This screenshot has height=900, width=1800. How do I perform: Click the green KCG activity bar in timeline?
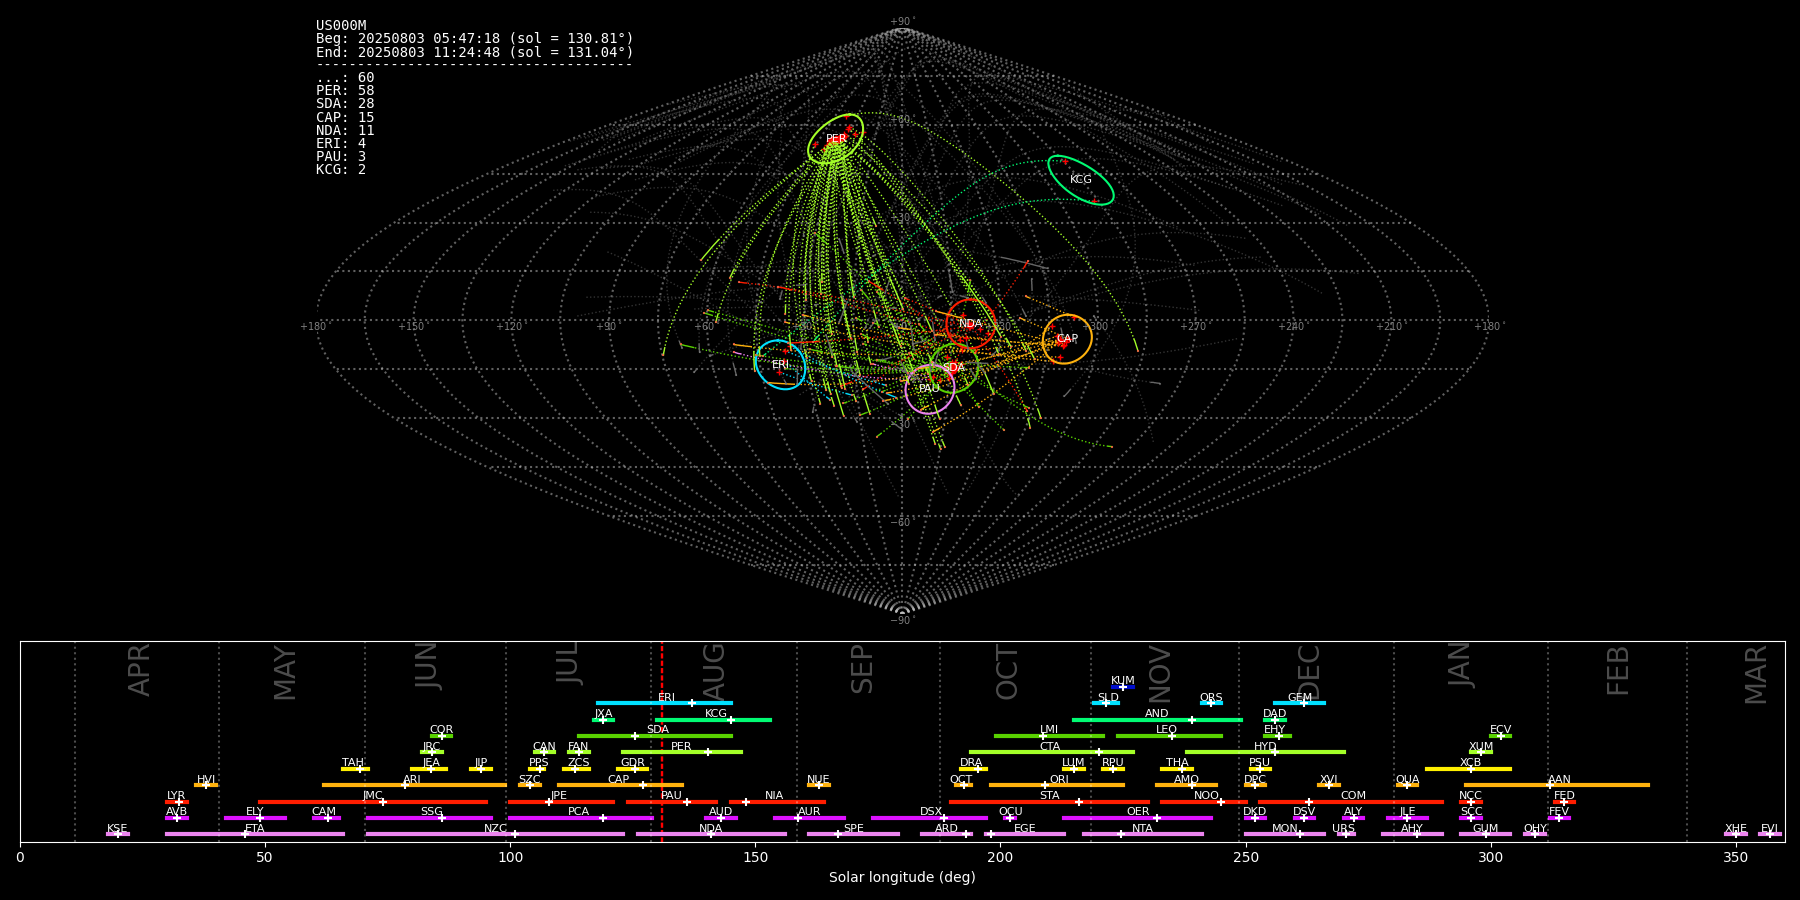pos(713,720)
